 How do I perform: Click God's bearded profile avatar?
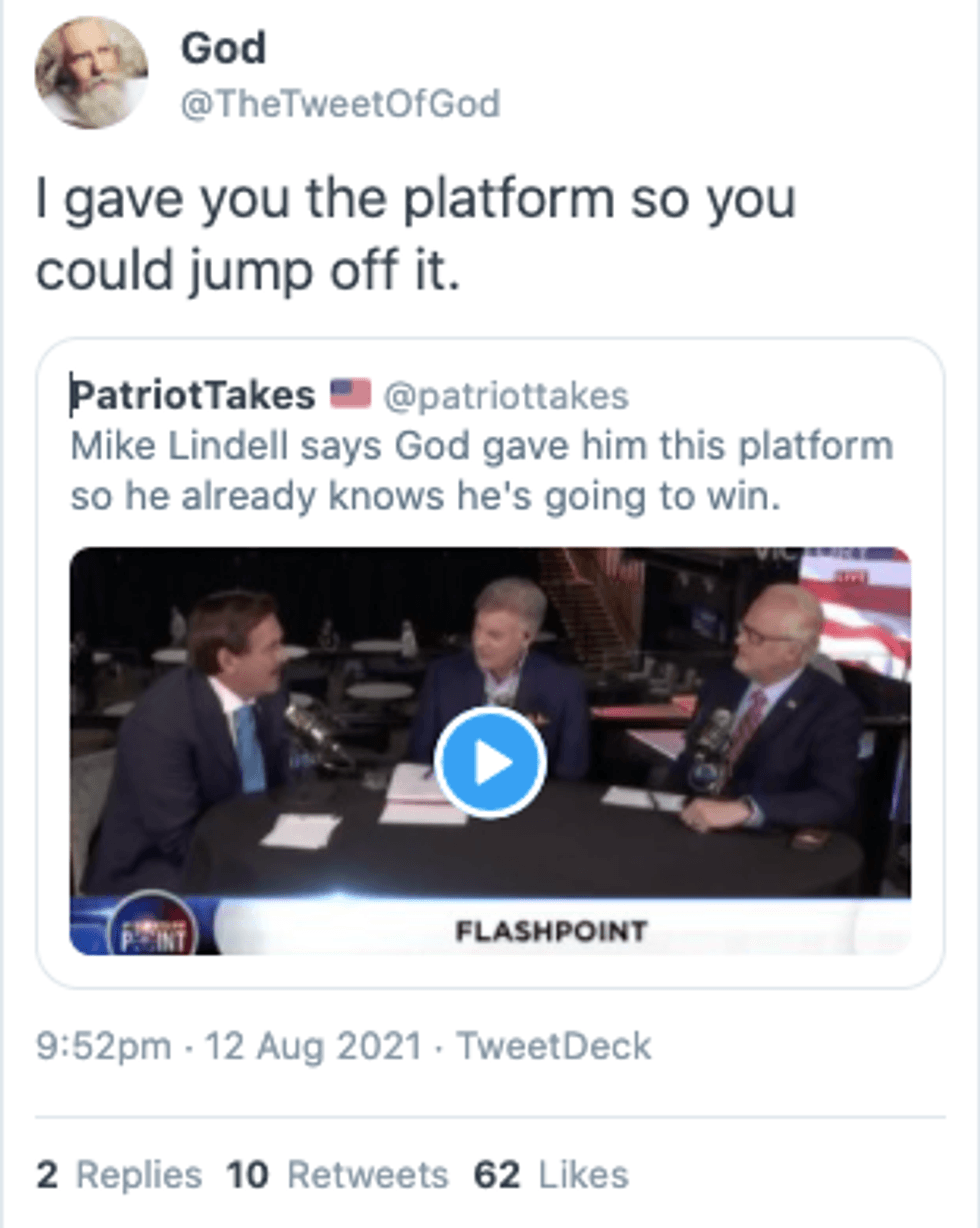91,72
